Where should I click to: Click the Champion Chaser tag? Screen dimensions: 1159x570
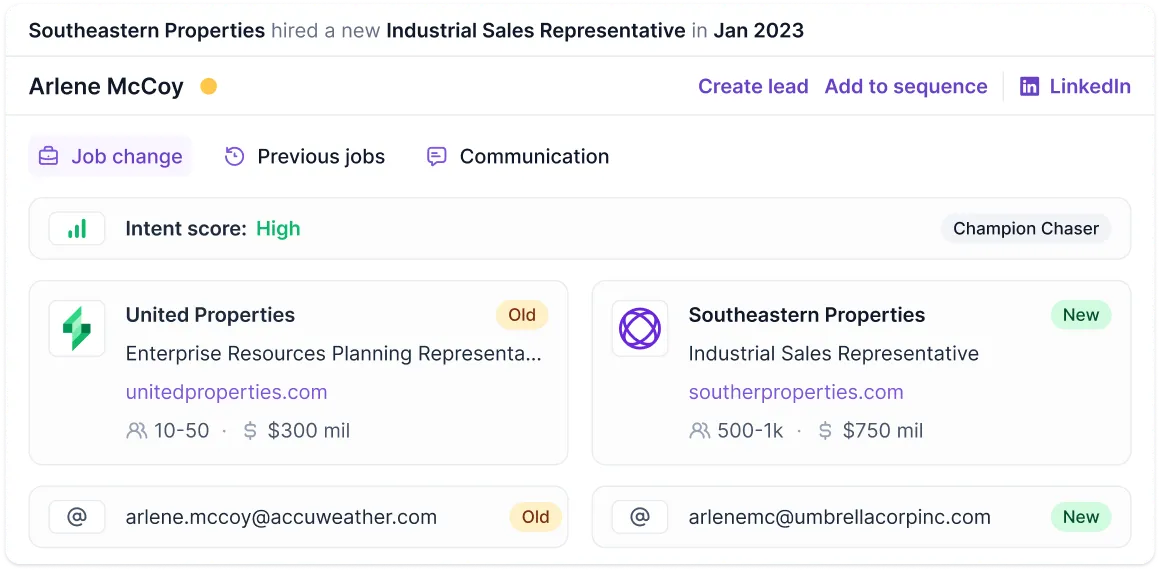[x=1026, y=228]
